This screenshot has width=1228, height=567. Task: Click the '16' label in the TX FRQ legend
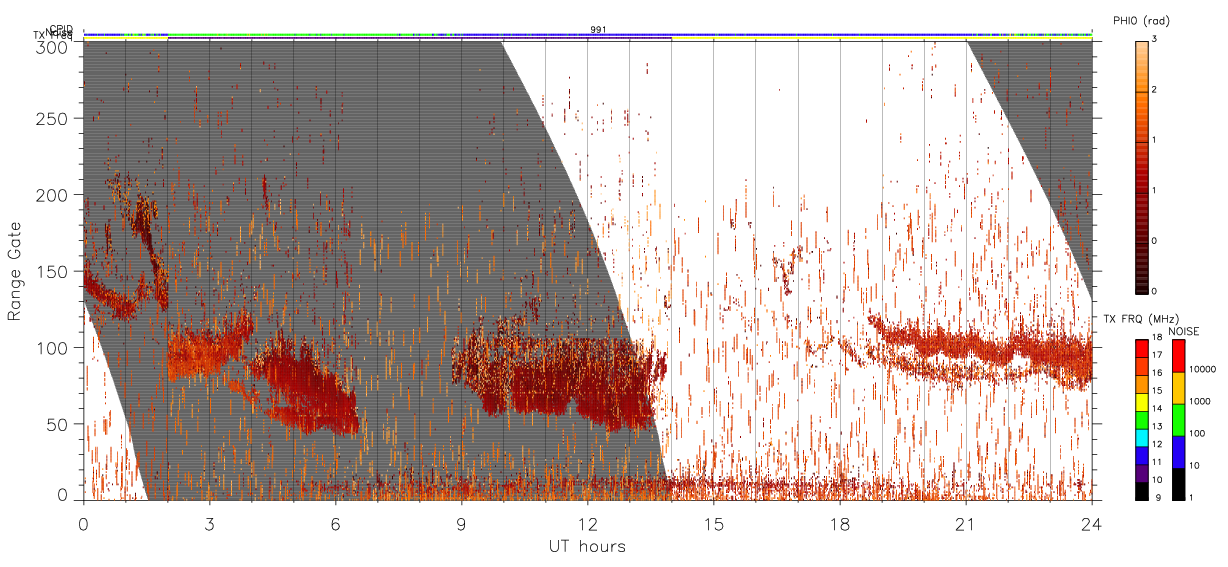(x=1157, y=373)
